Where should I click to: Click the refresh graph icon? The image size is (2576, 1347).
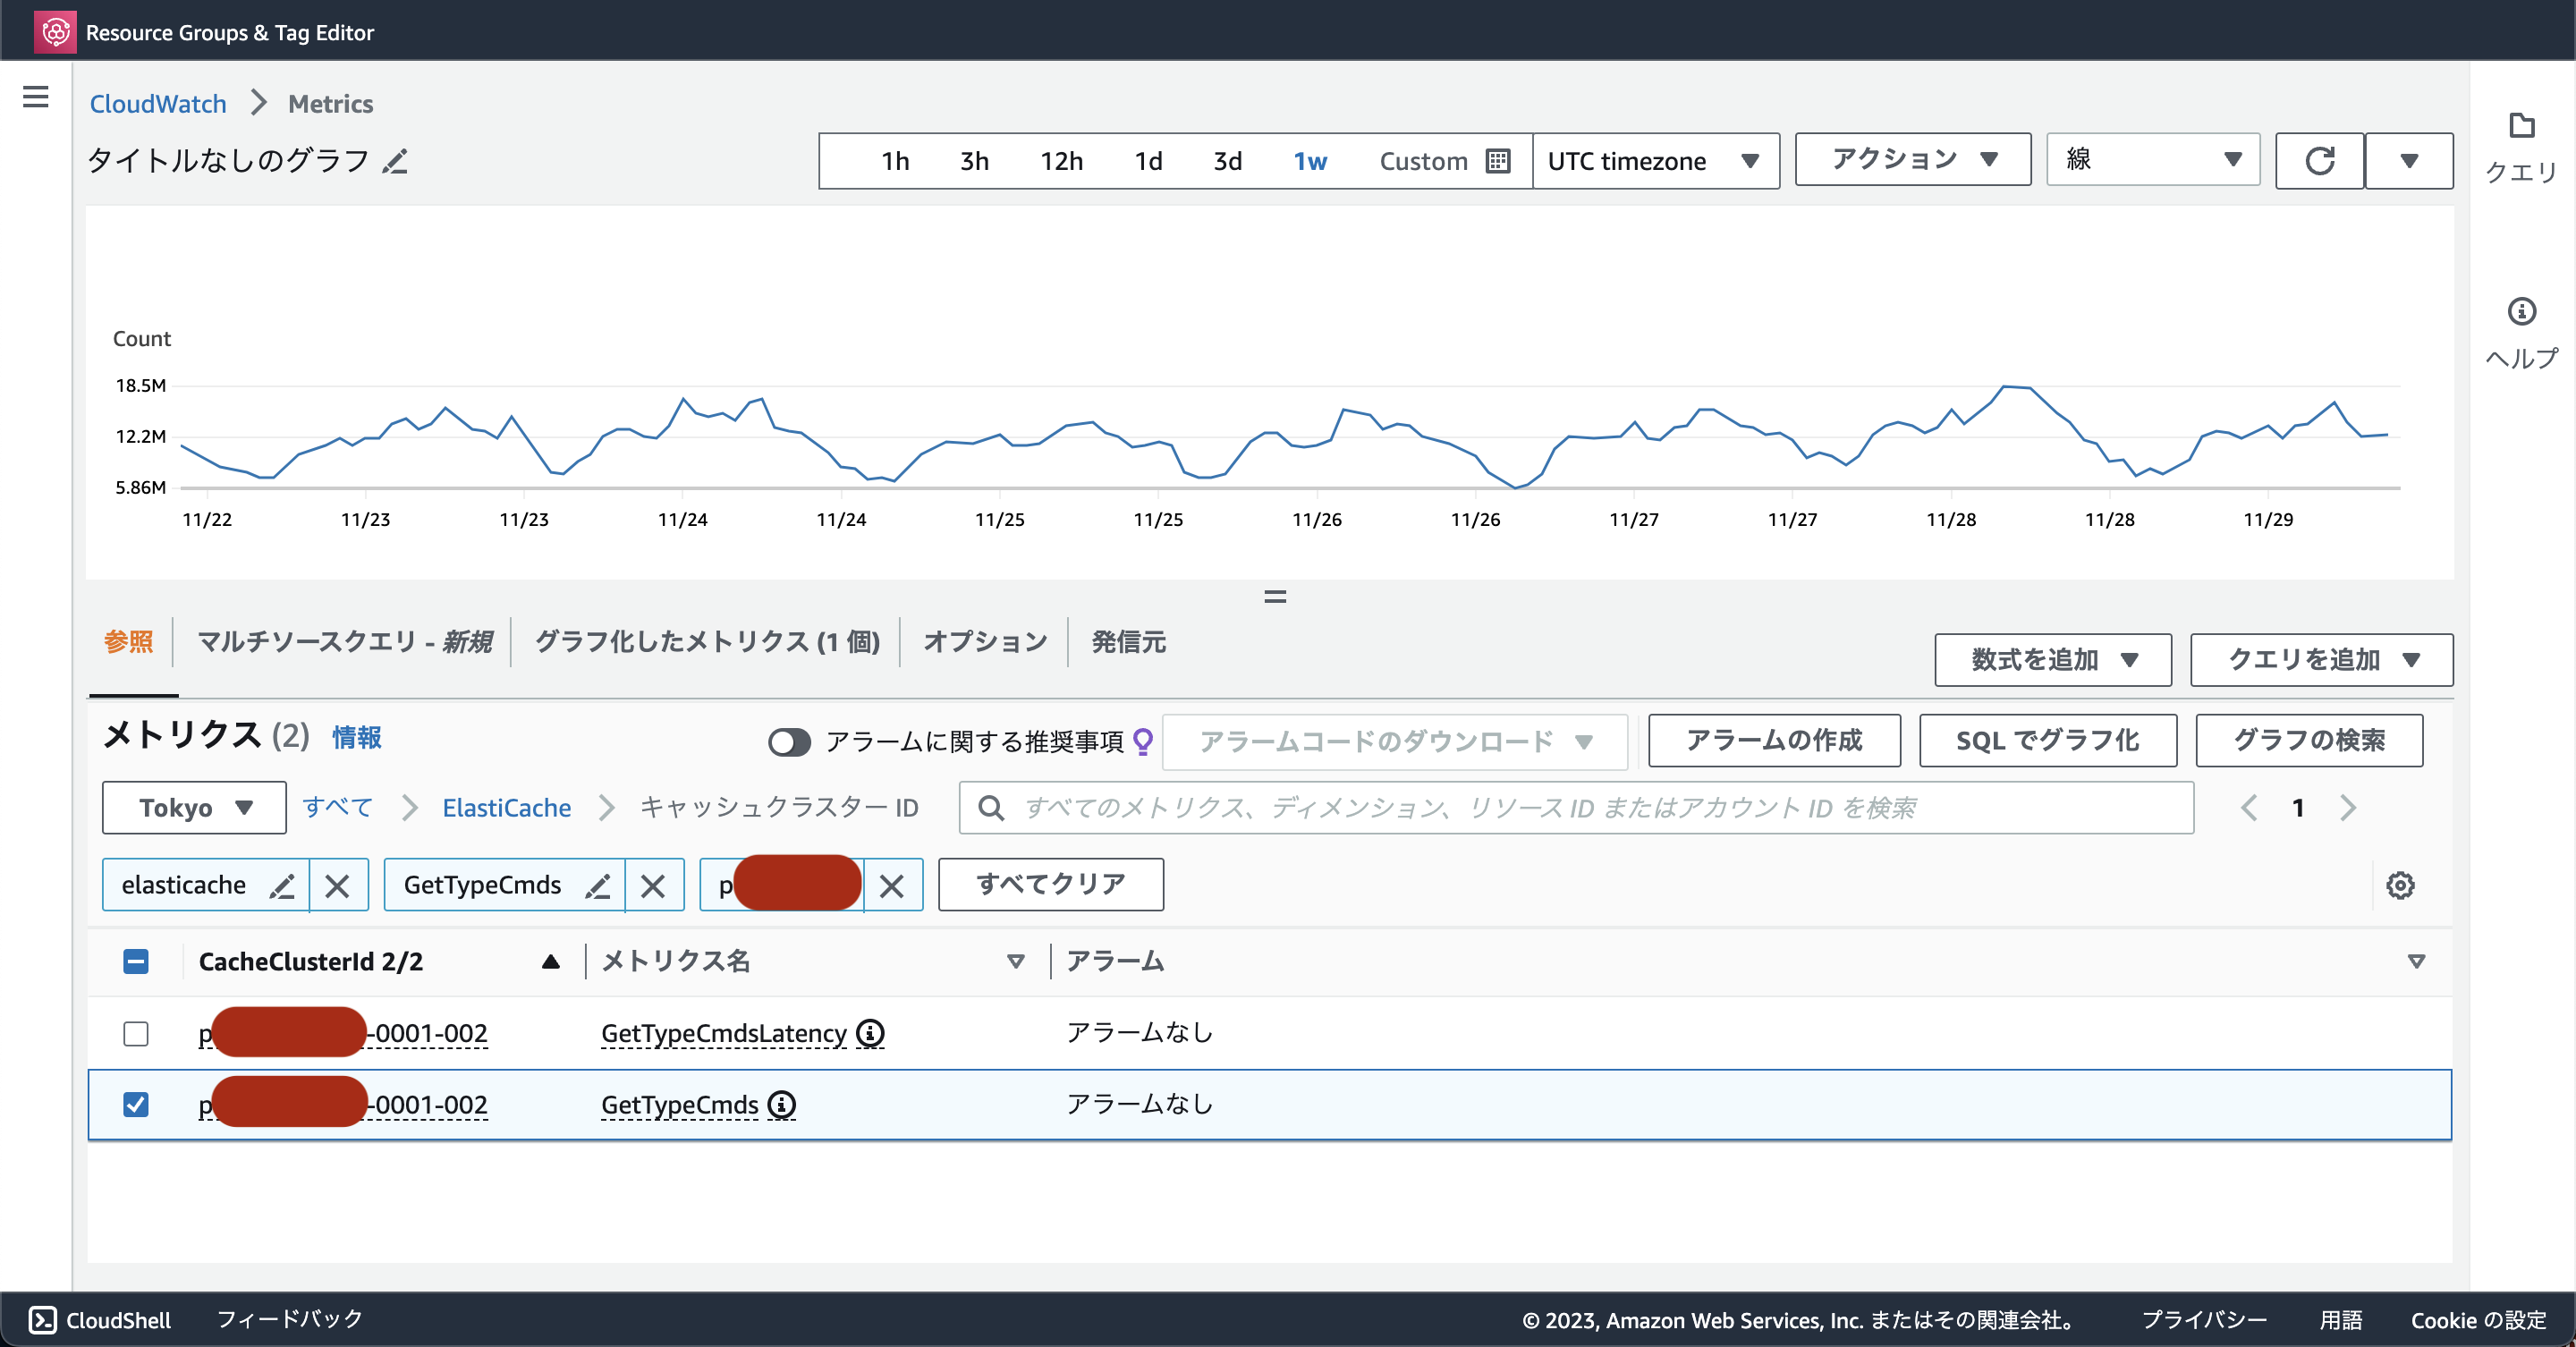pos(2320,160)
